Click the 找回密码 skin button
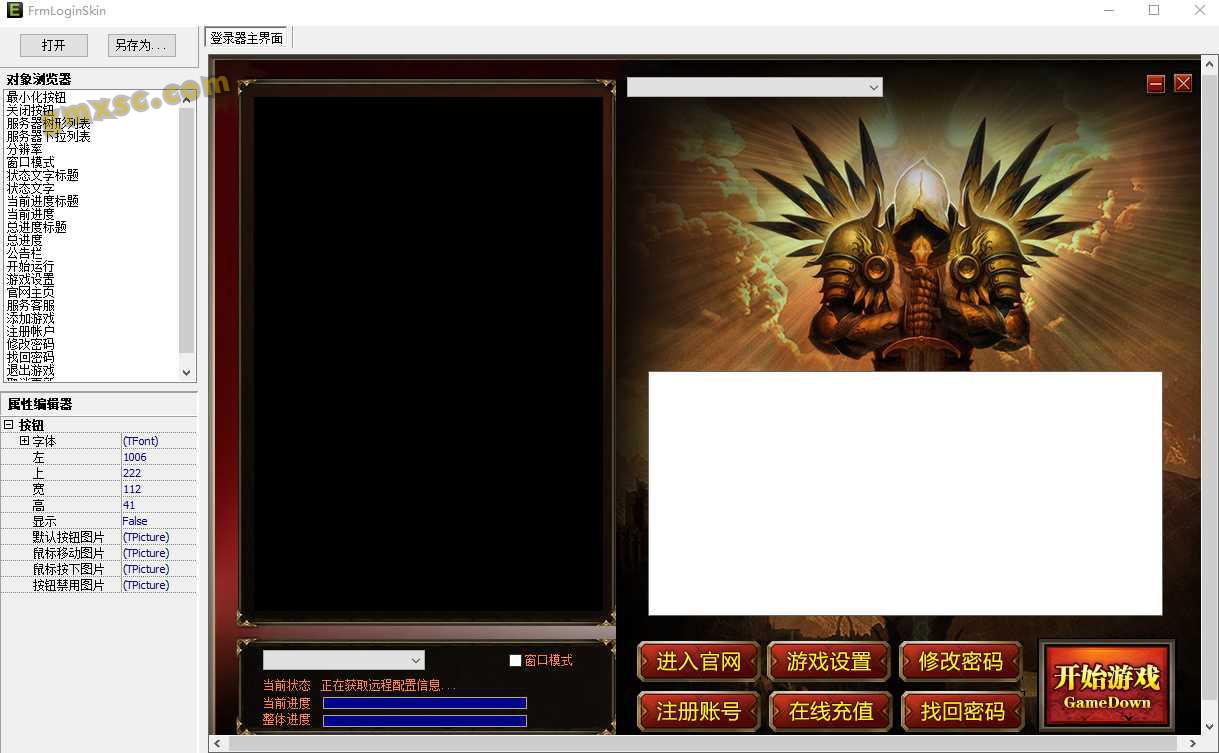 962,712
